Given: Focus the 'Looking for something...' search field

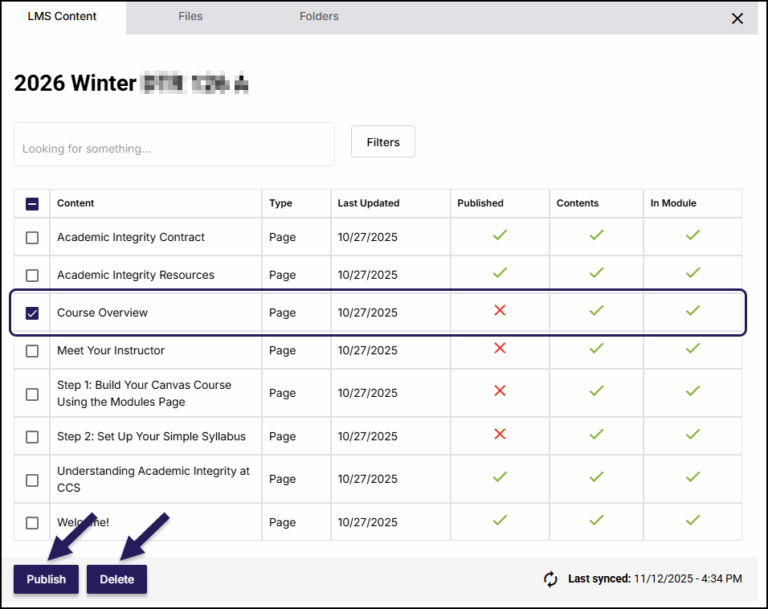Looking at the screenshot, I should pyautogui.click(x=174, y=145).
